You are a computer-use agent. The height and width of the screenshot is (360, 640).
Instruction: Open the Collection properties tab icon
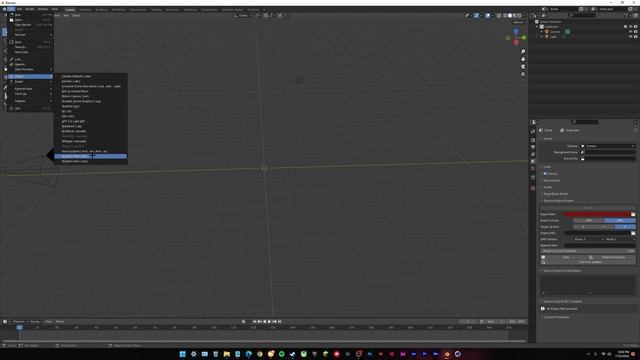(x=533, y=178)
